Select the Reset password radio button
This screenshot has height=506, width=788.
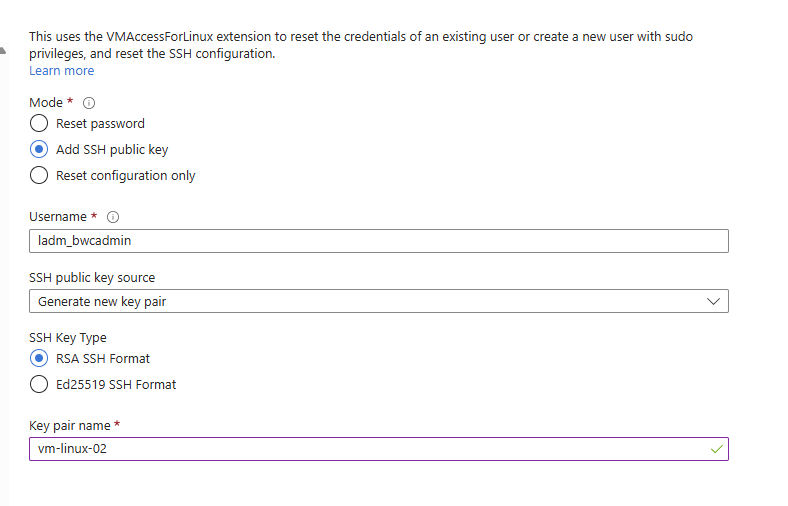[x=39, y=123]
